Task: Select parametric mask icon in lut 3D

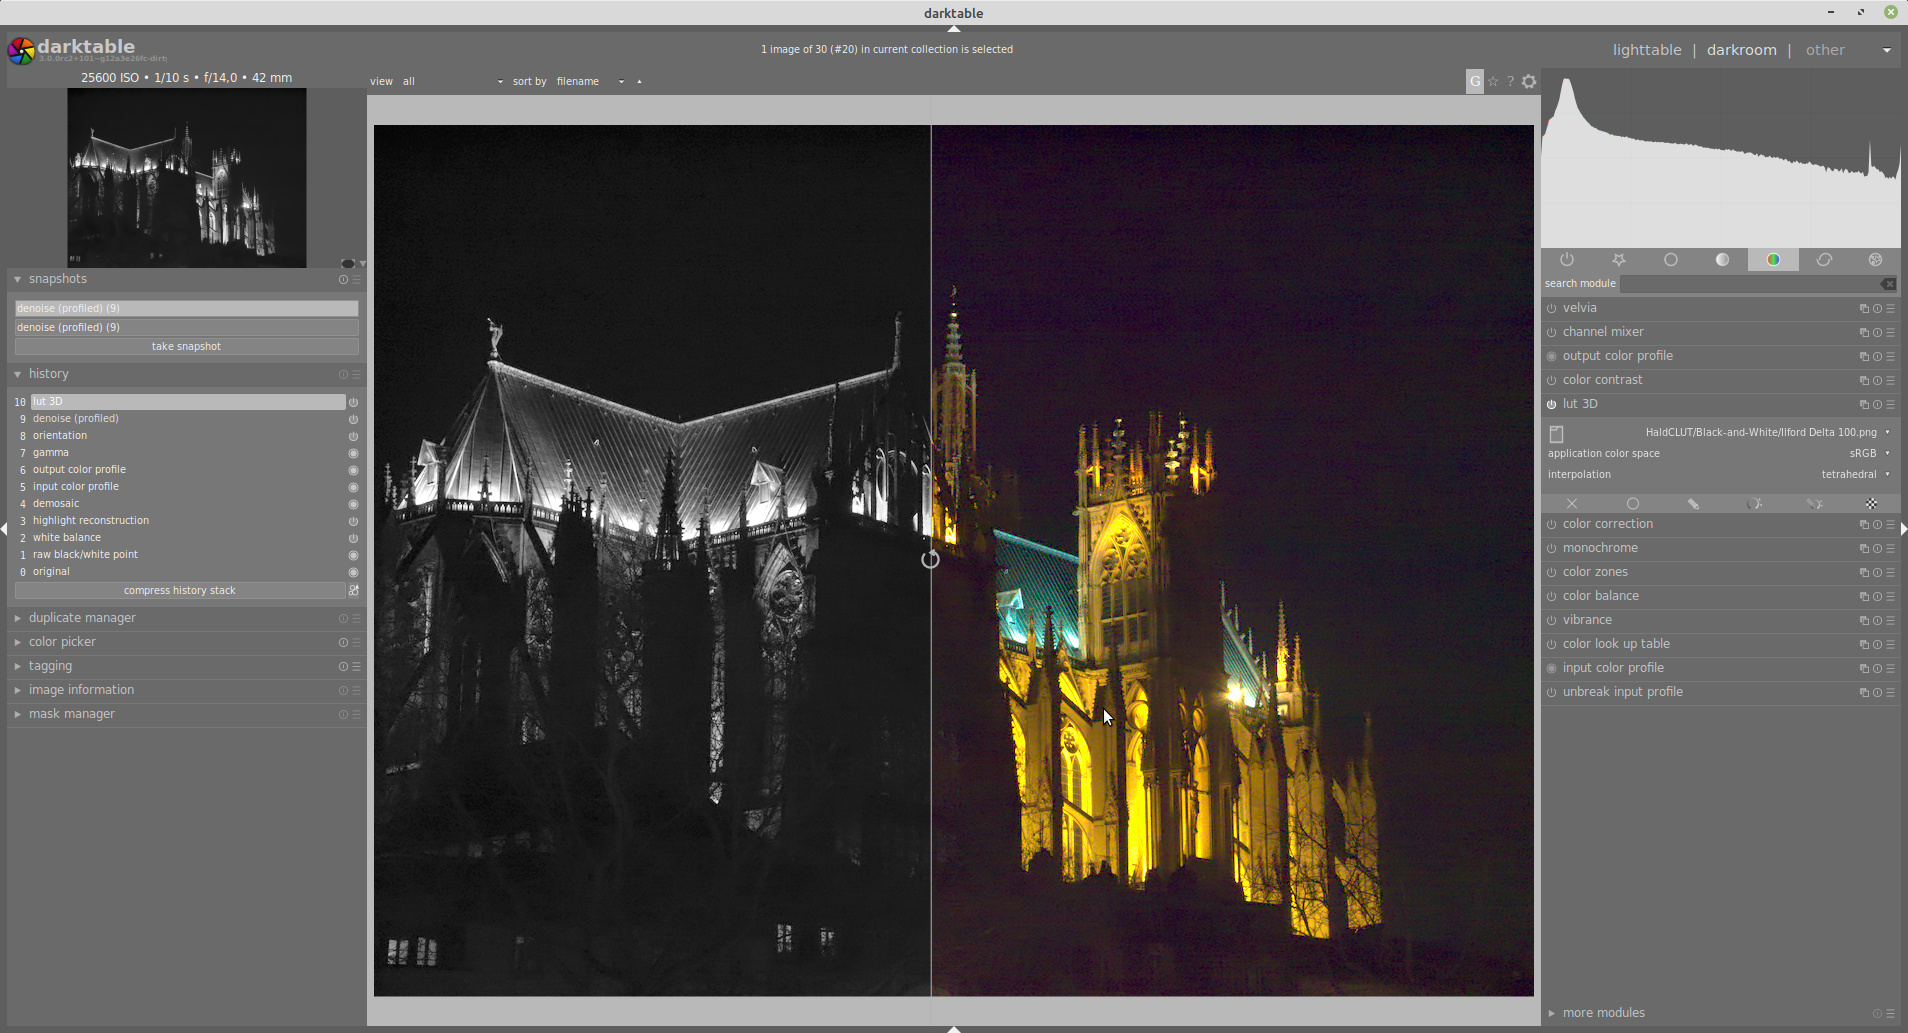Action: [x=1754, y=504]
